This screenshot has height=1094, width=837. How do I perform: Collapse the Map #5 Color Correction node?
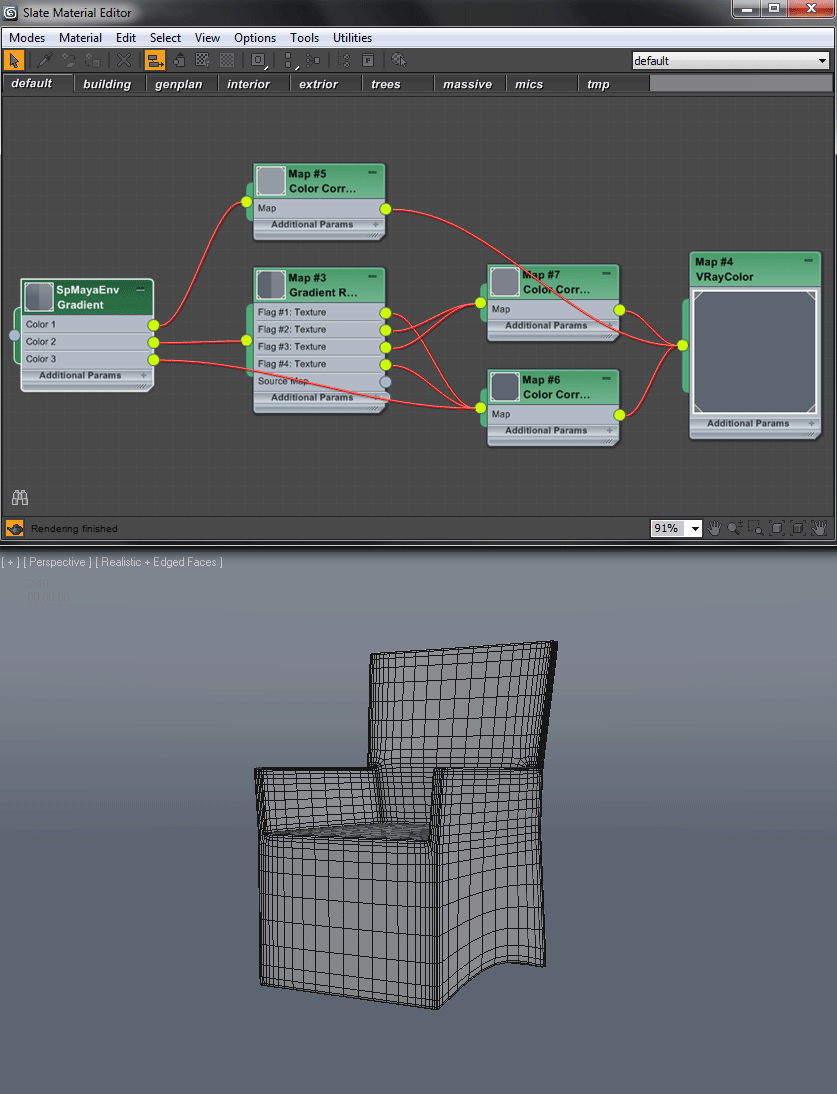click(373, 173)
